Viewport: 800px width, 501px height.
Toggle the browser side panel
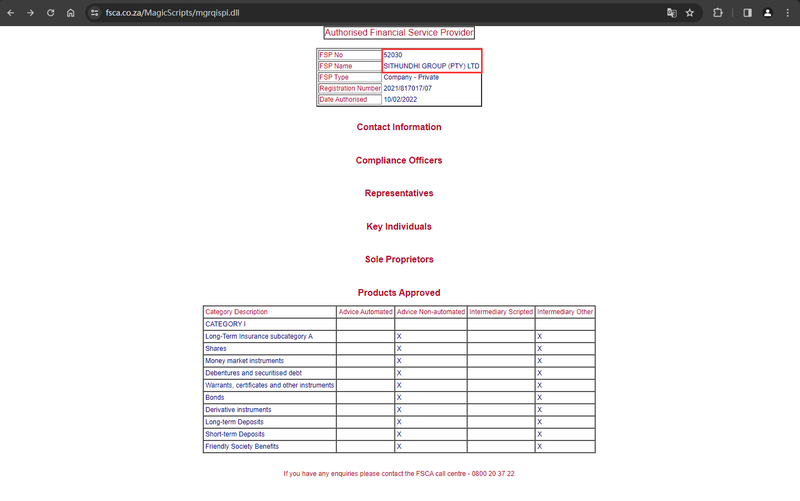tap(747, 13)
